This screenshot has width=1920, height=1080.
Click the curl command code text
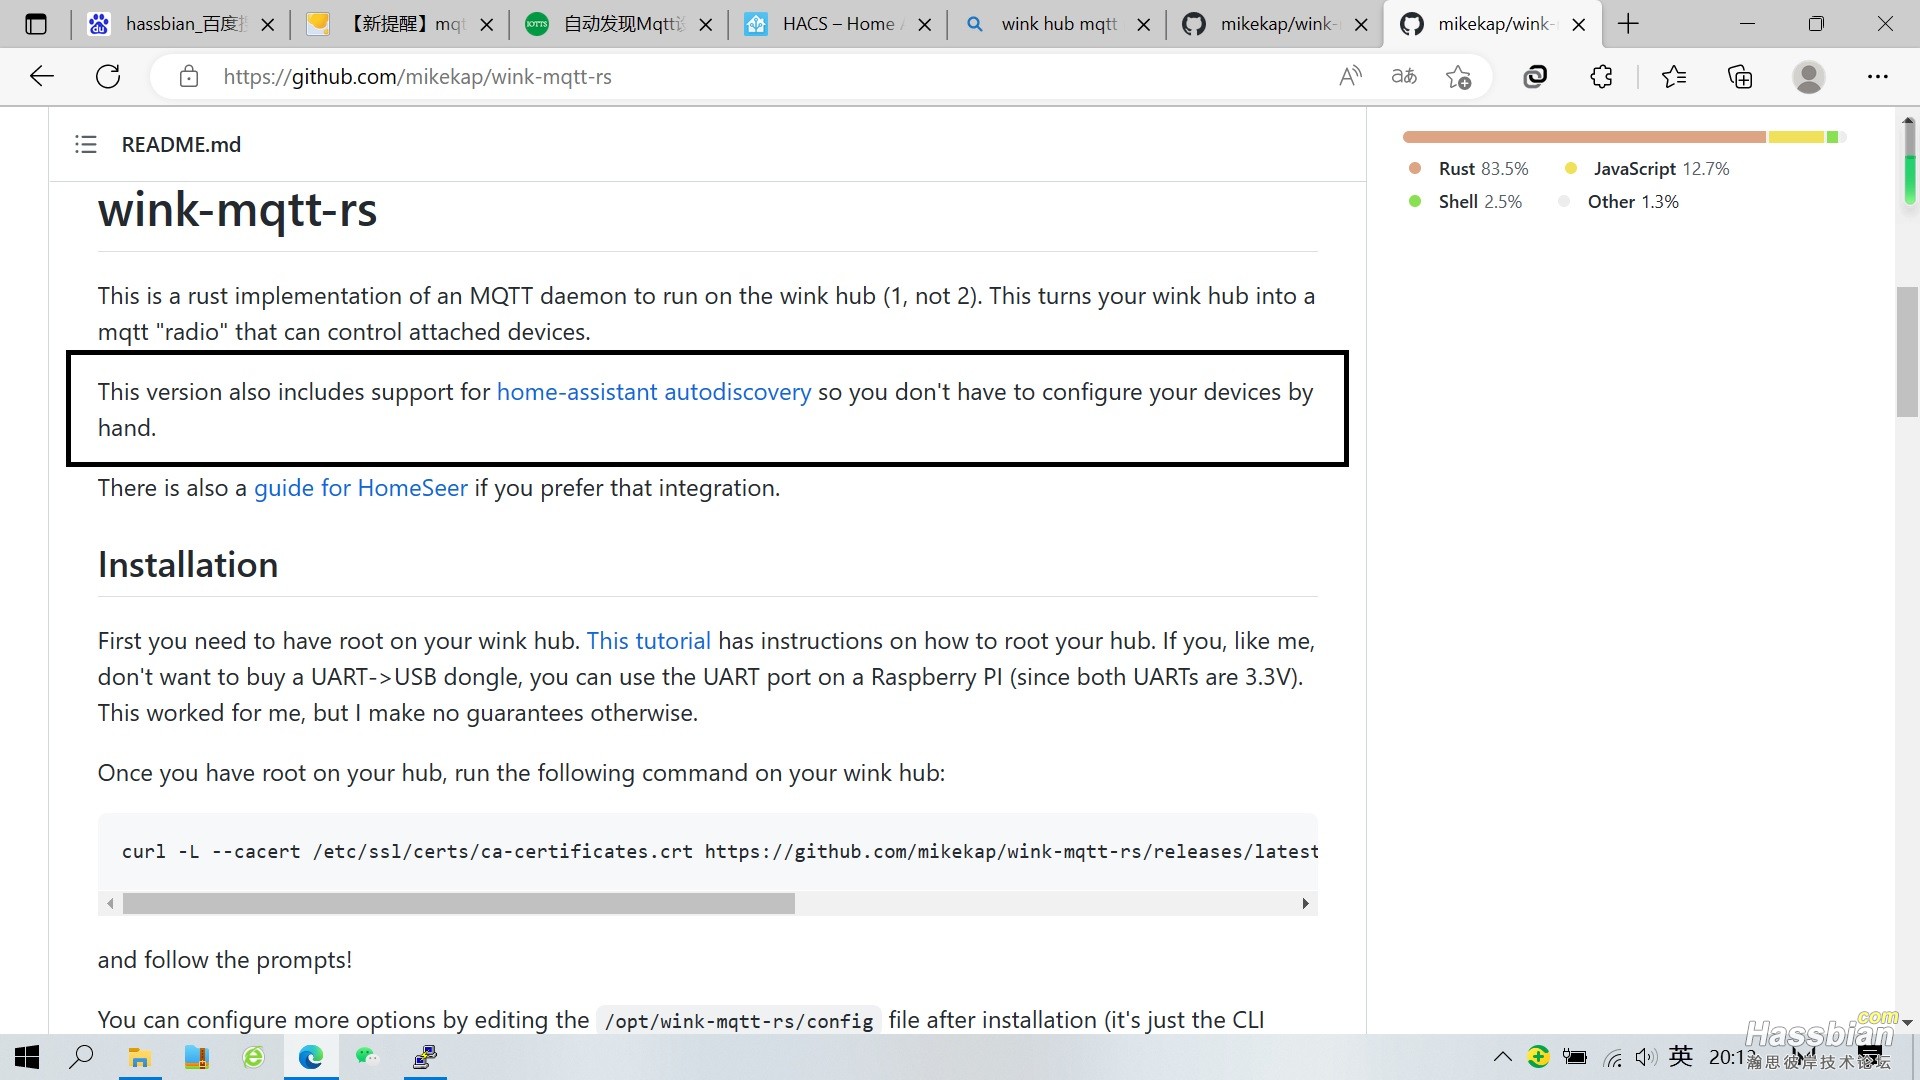click(x=720, y=852)
